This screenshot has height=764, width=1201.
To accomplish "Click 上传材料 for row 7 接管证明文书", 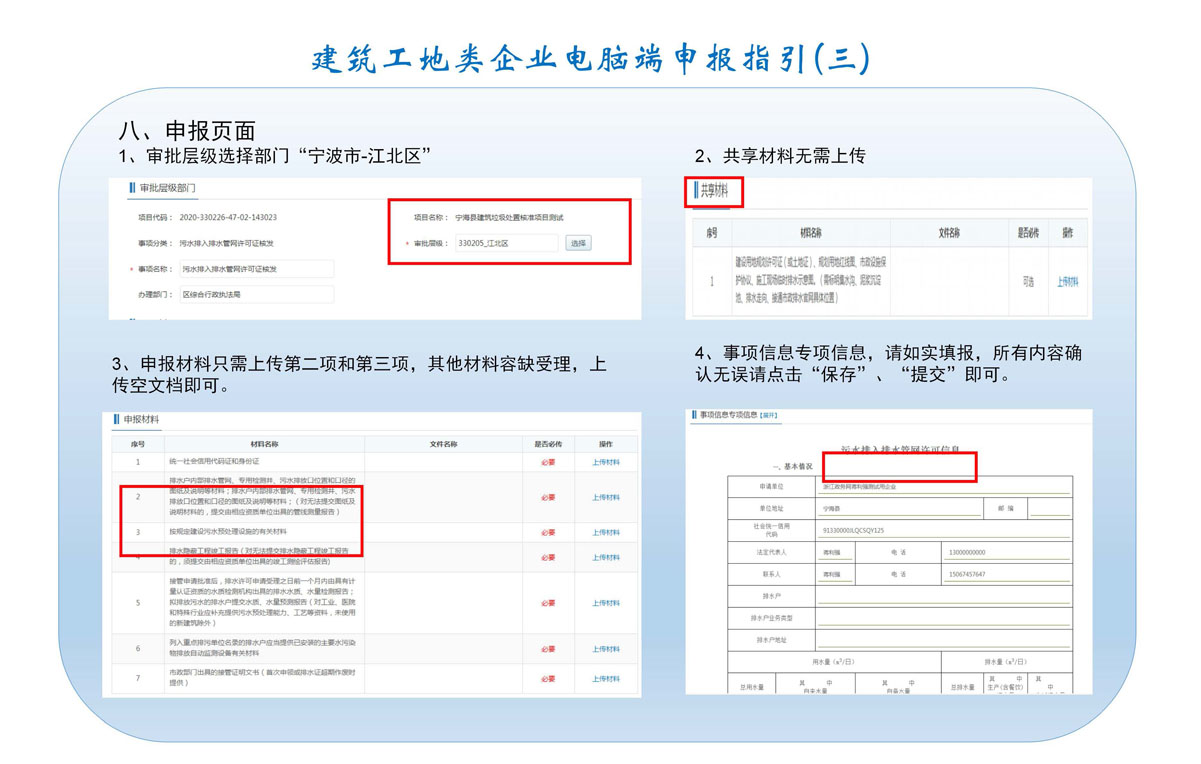I will click(605, 677).
